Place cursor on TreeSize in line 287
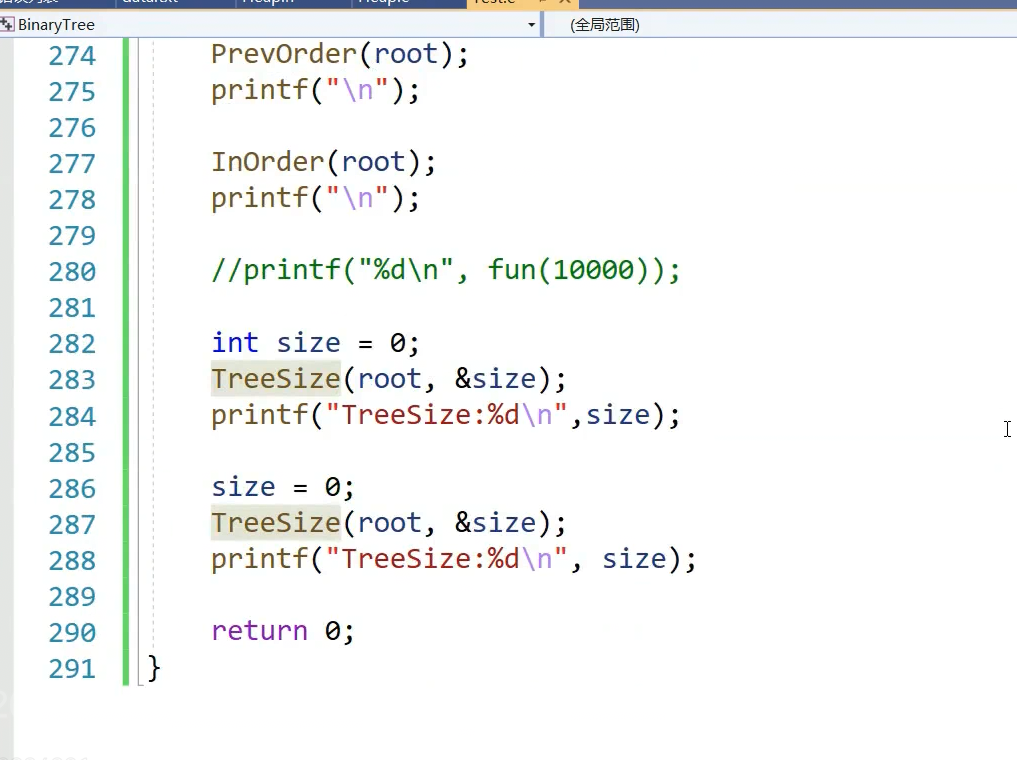The height and width of the screenshot is (760, 1017). (276, 523)
